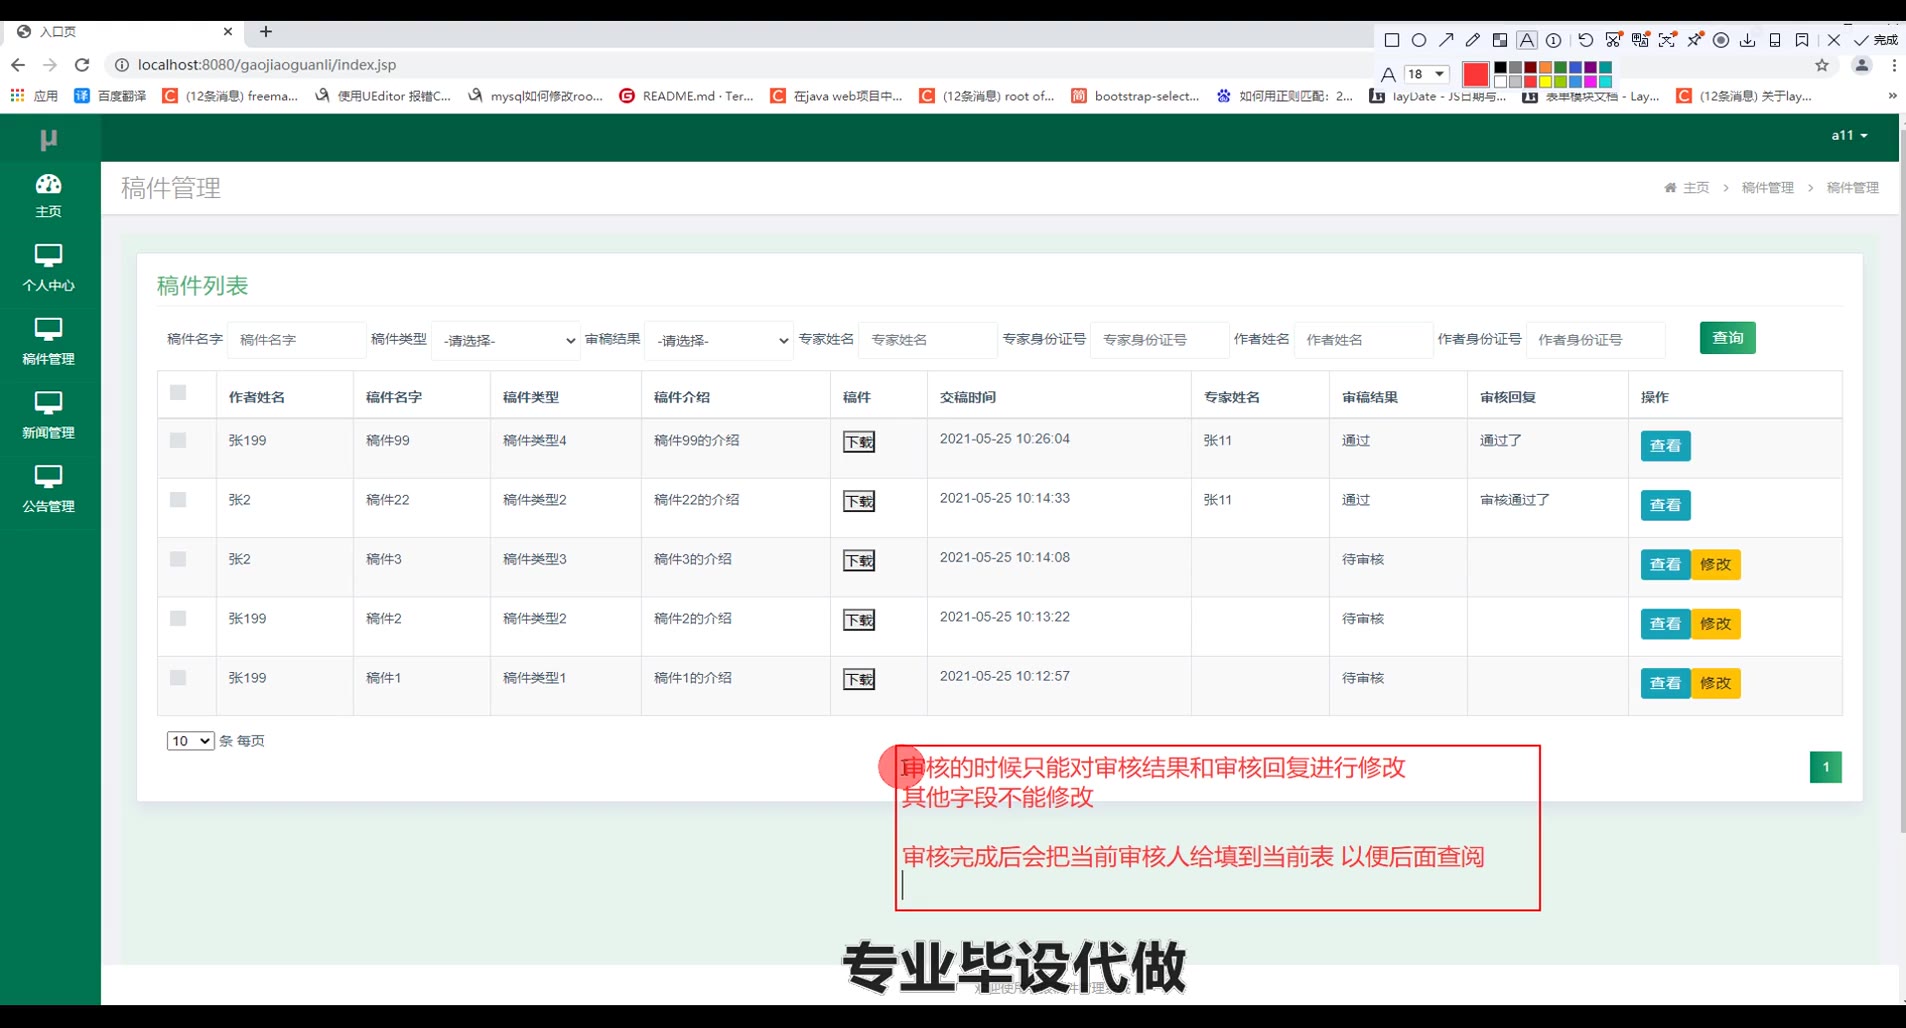Select the numbered step marker tool
The width and height of the screenshot is (1906, 1028).
pyautogui.click(x=1554, y=40)
